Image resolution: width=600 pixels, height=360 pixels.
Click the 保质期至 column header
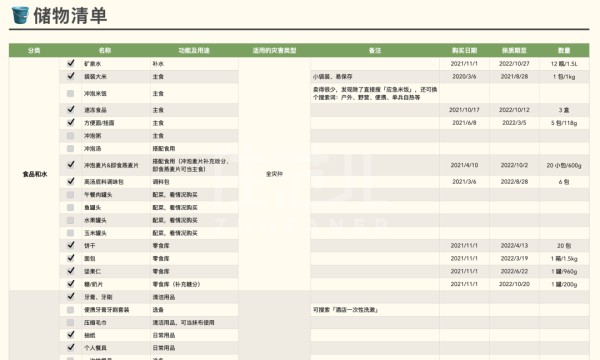click(x=514, y=50)
